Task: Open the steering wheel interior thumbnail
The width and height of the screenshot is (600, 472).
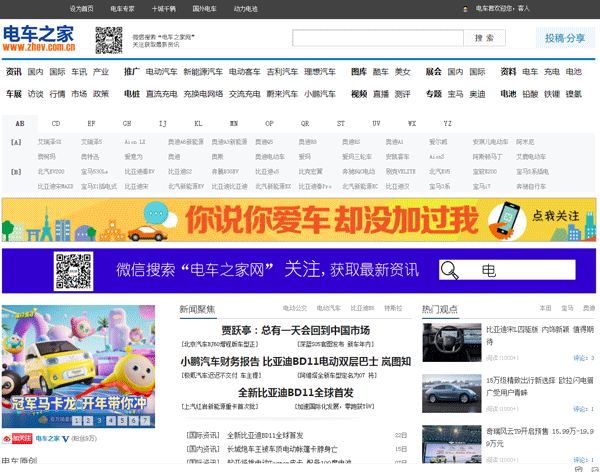Action: click(x=452, y=343)
